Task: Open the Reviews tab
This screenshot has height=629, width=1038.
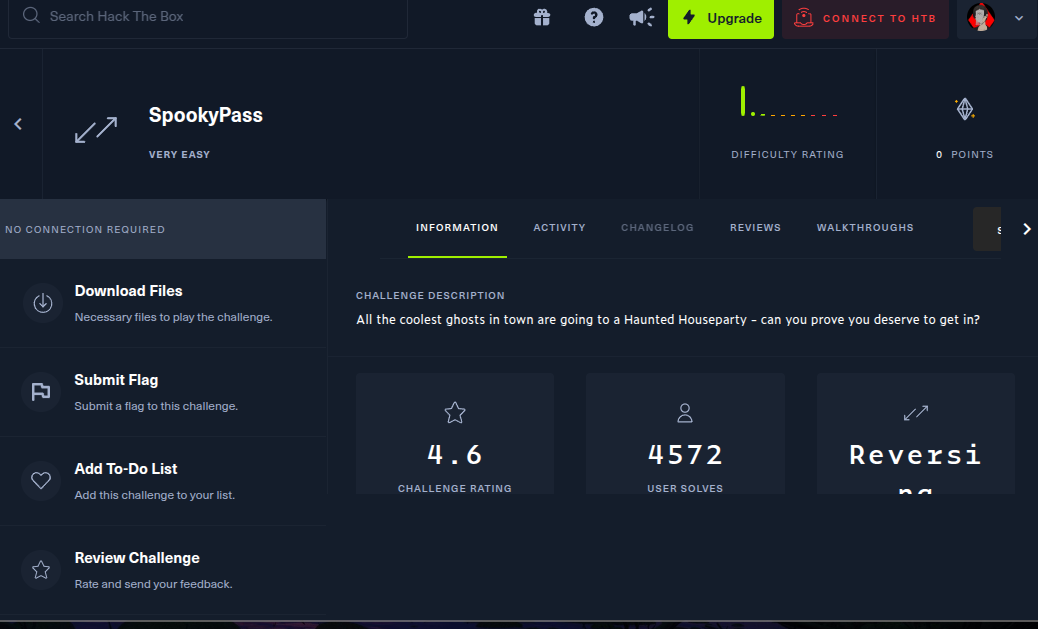Action: pos(755,228)
